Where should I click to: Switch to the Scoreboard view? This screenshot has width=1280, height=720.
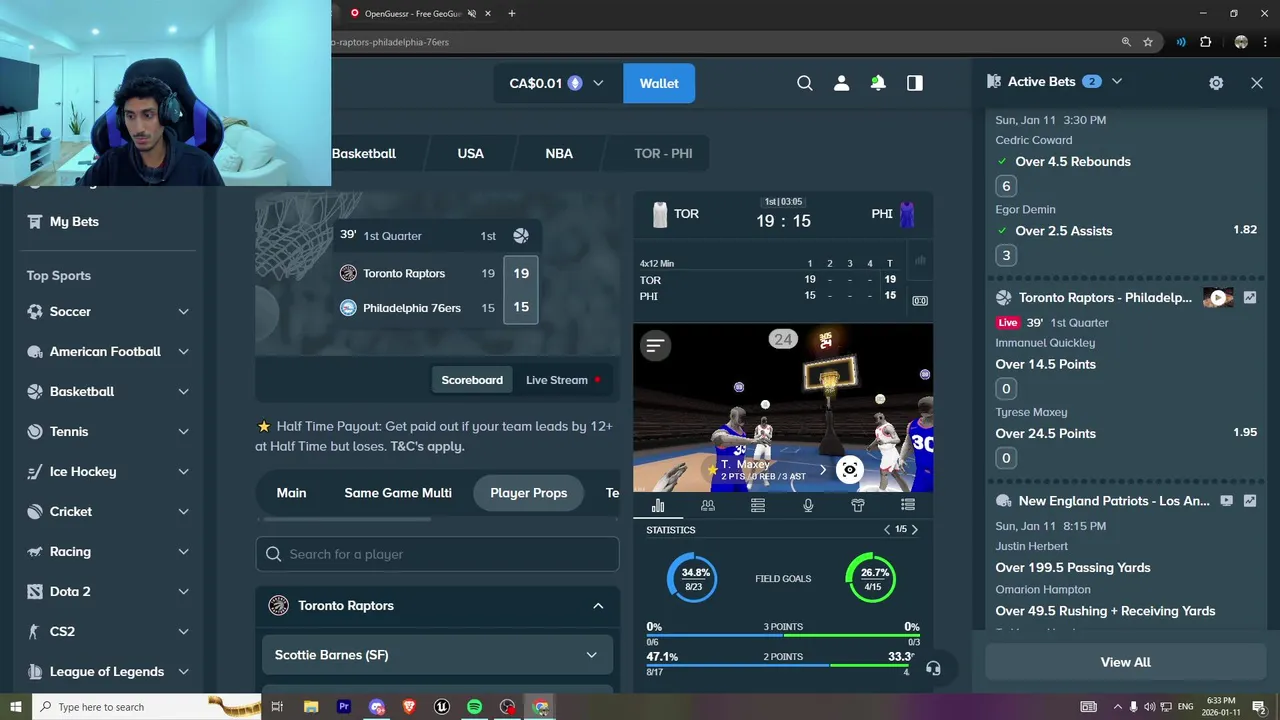coord(472,380)
